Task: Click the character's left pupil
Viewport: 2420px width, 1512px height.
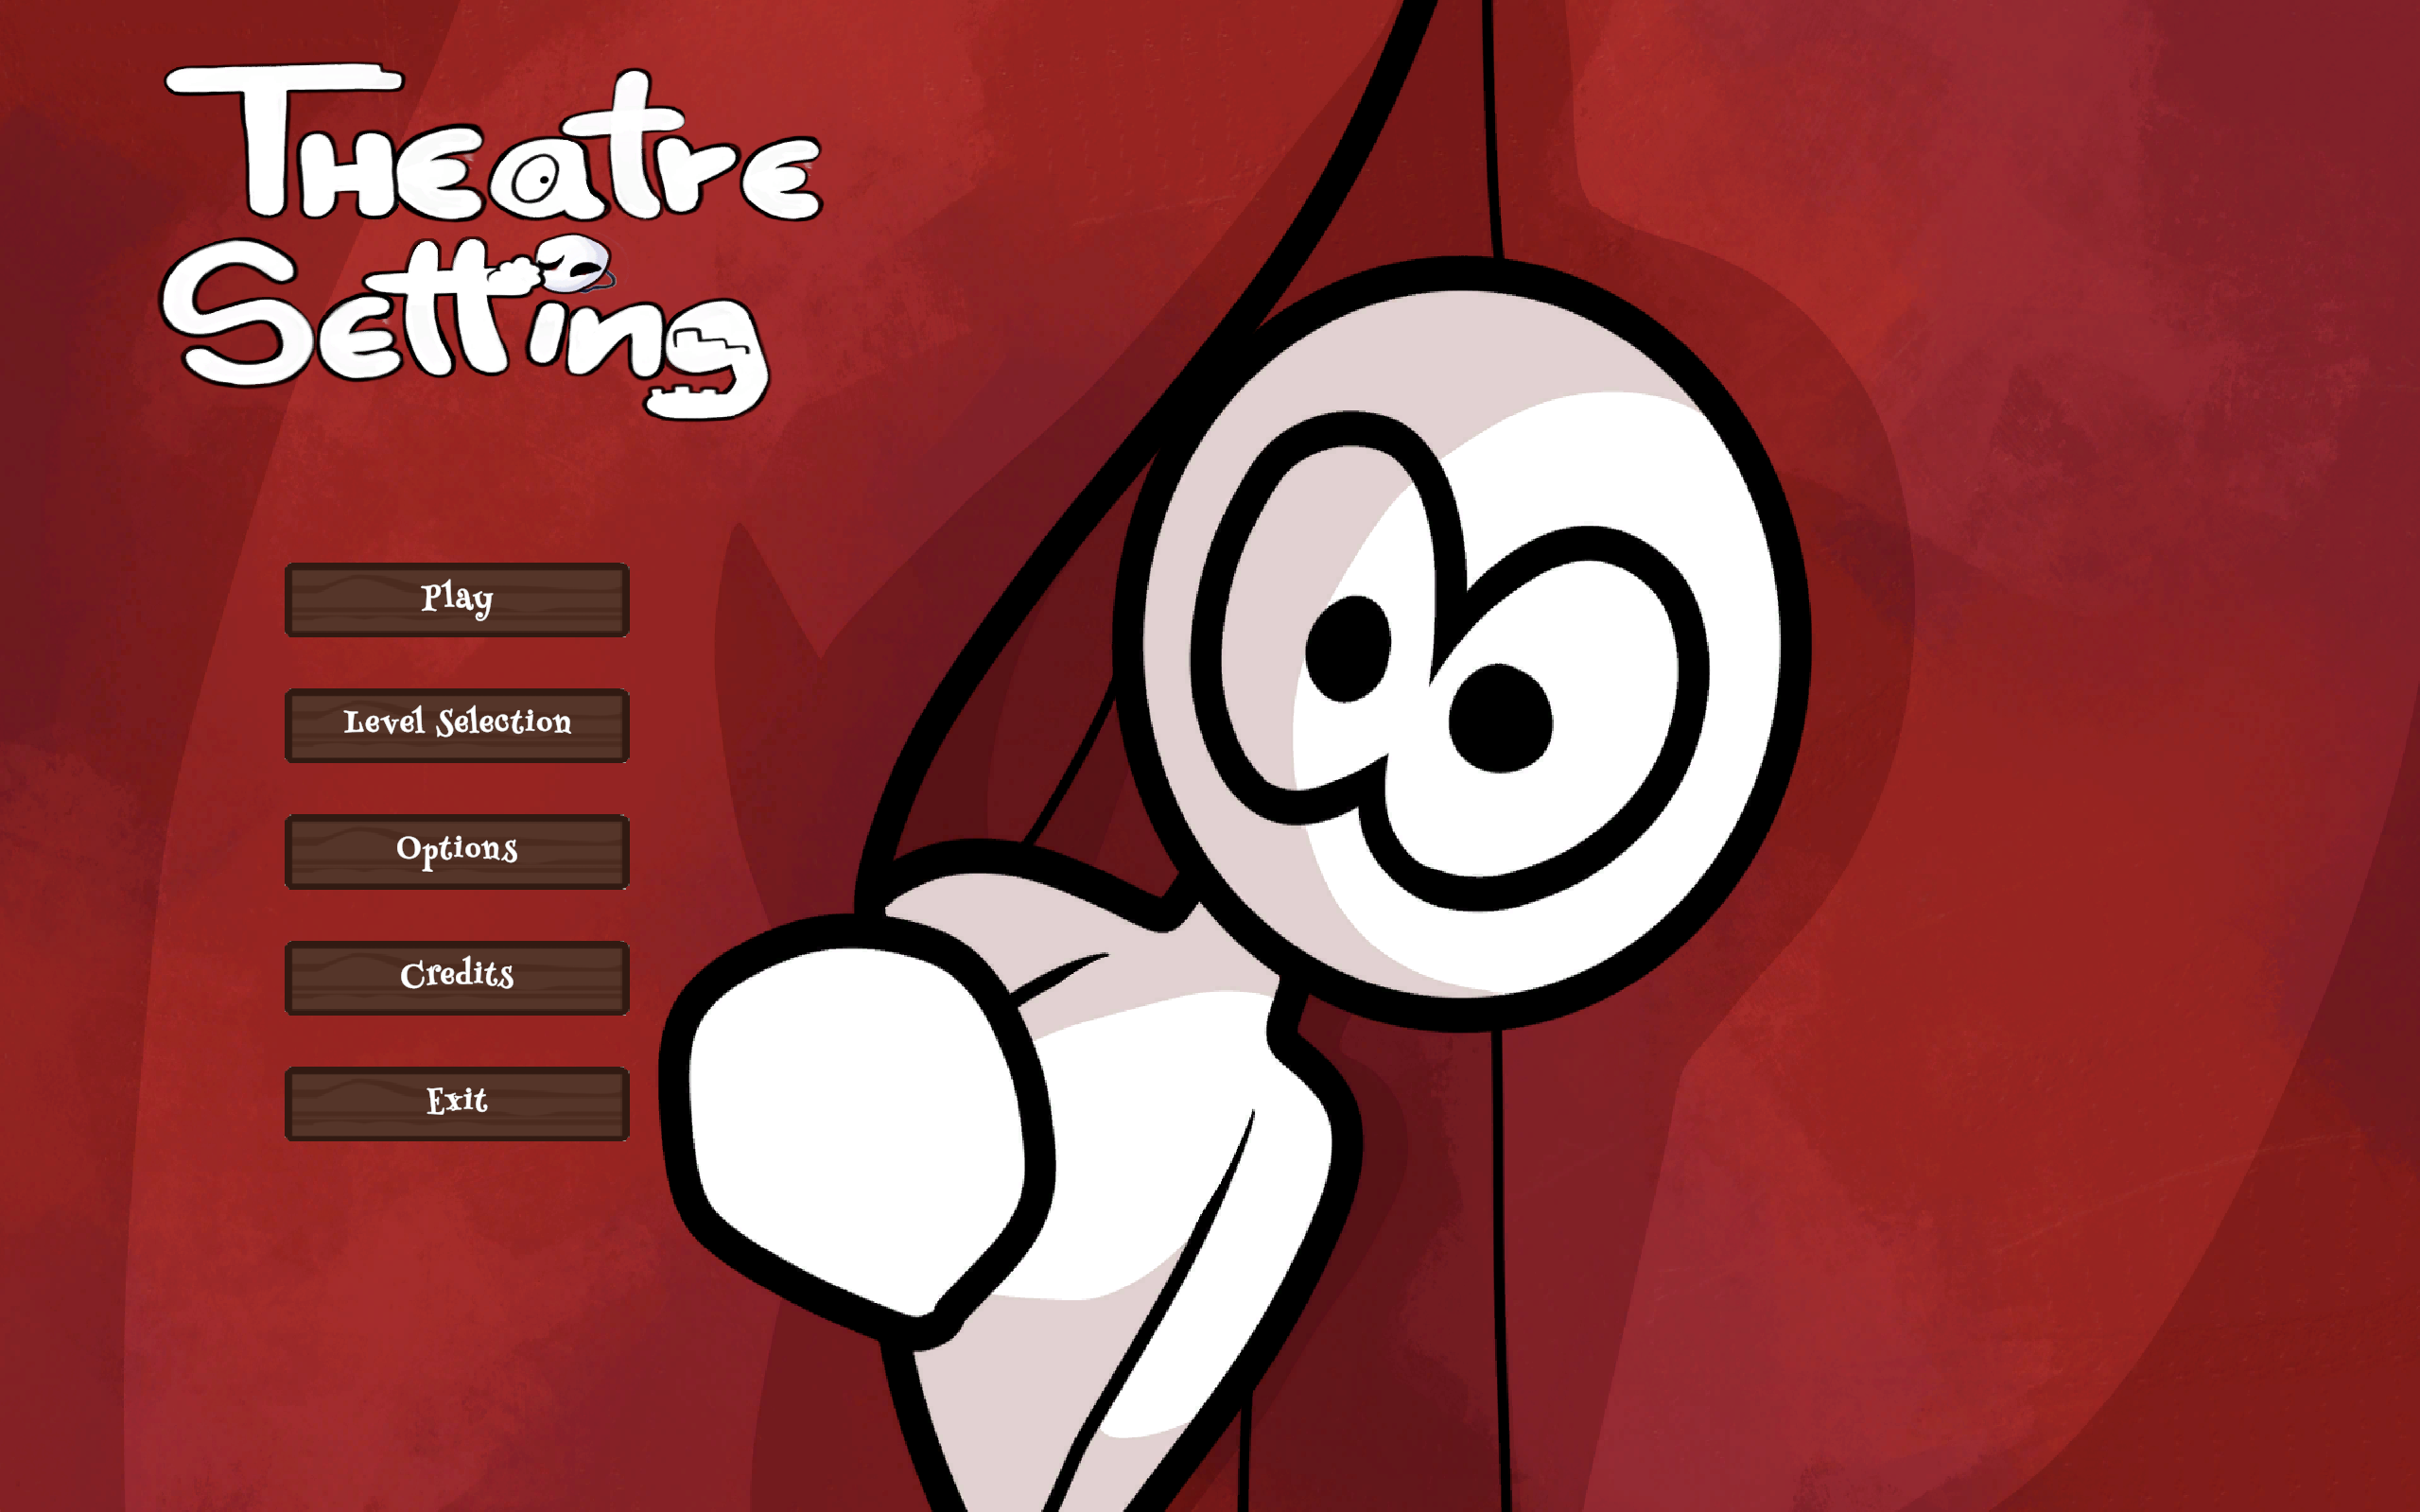Action: 1348,649
